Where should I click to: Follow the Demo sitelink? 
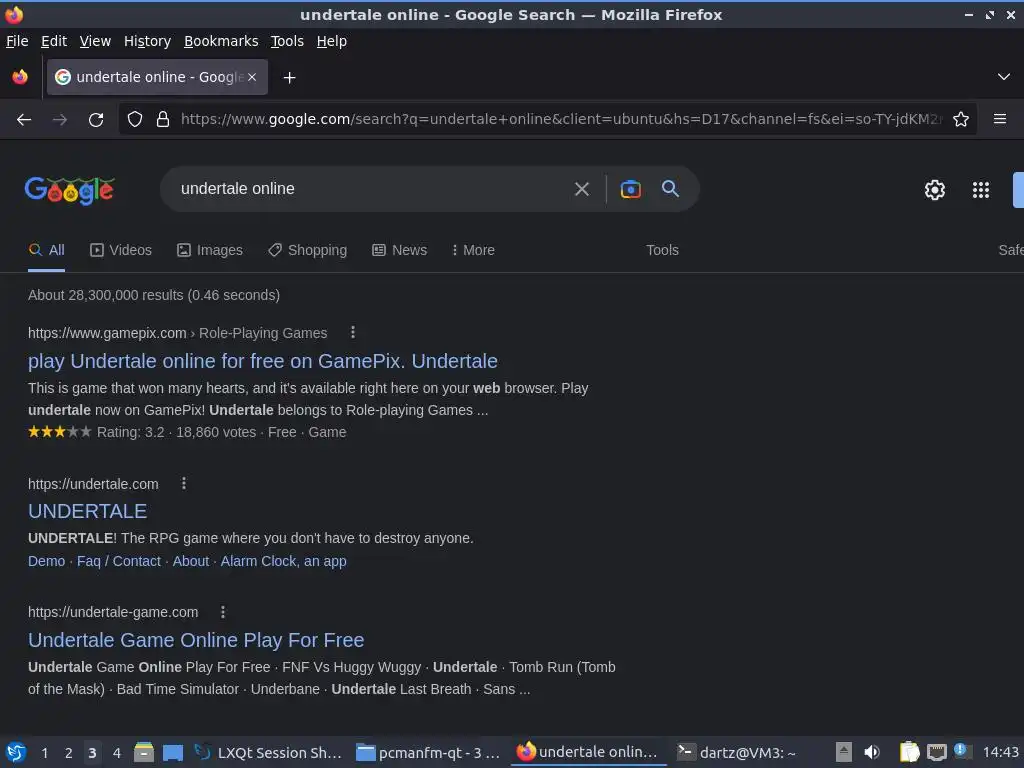point(46,561)
